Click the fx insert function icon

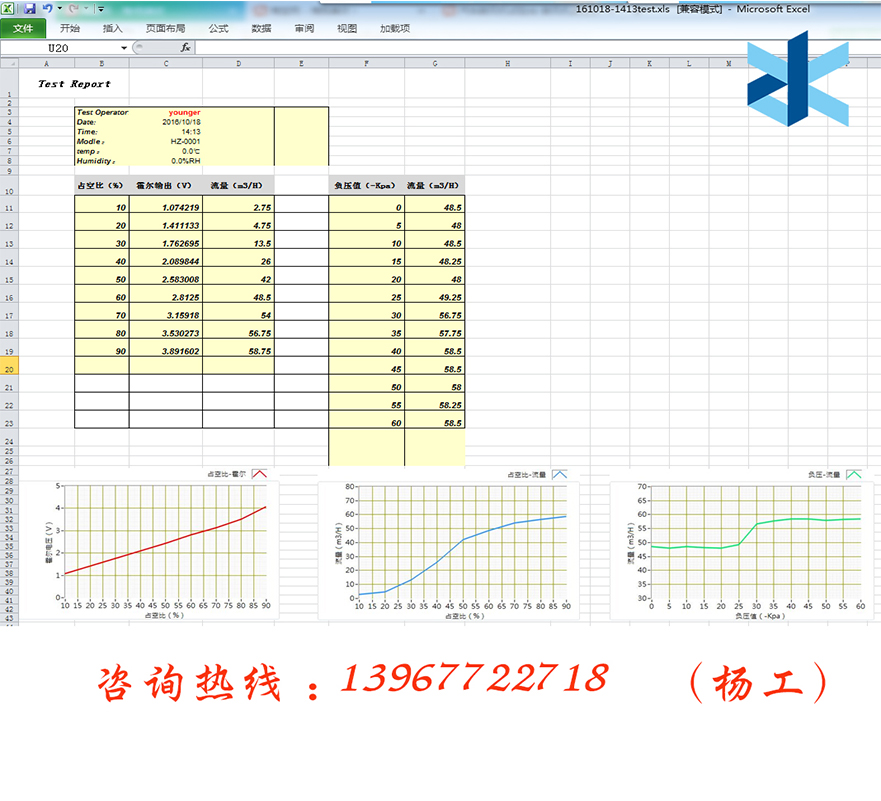(x=185, y=47)
